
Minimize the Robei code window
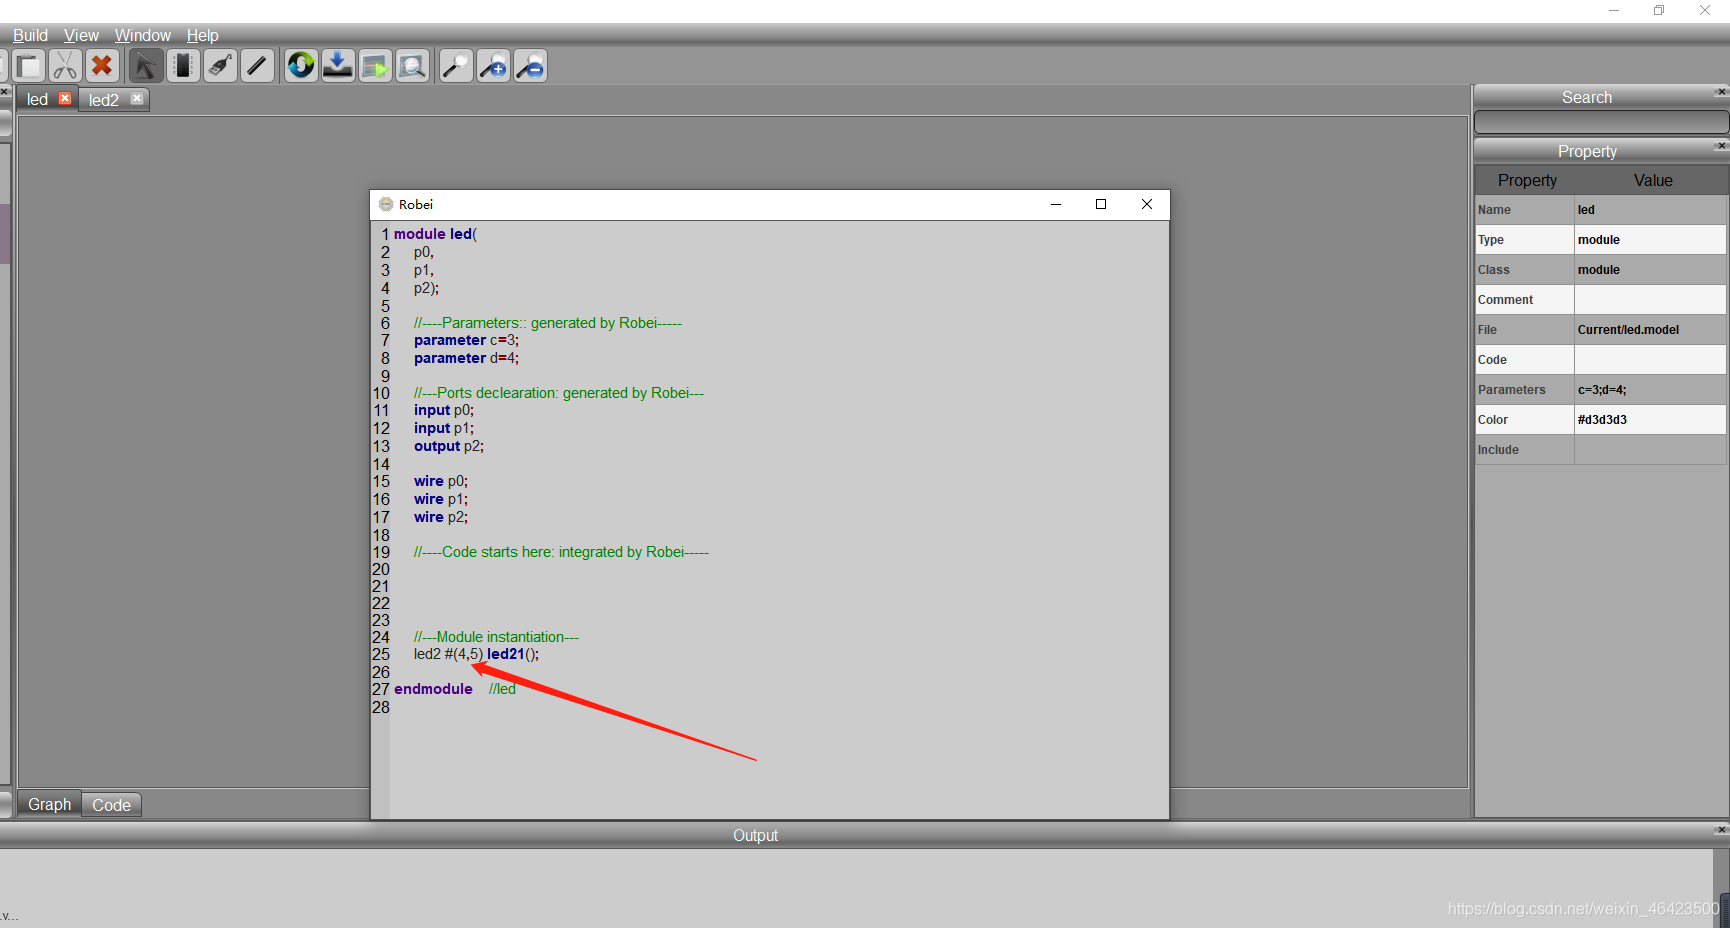point(1056,204)
